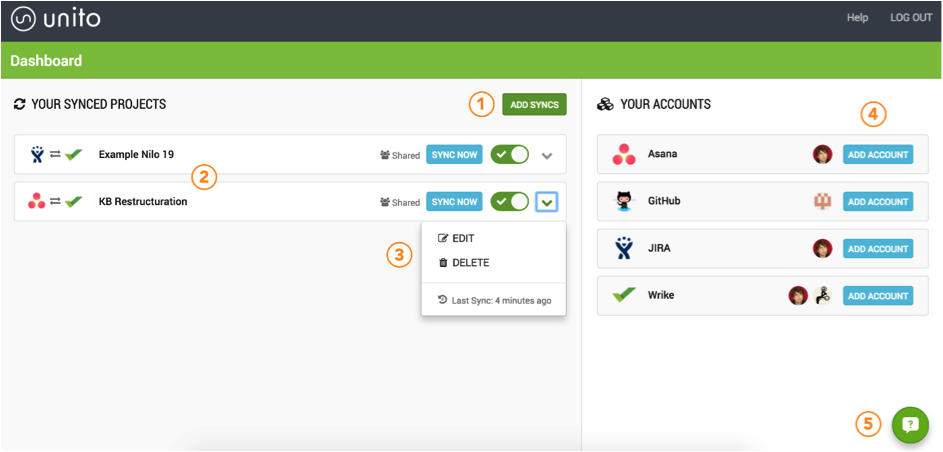Click the cubes icon beside Your Accounts

[604, 105]
